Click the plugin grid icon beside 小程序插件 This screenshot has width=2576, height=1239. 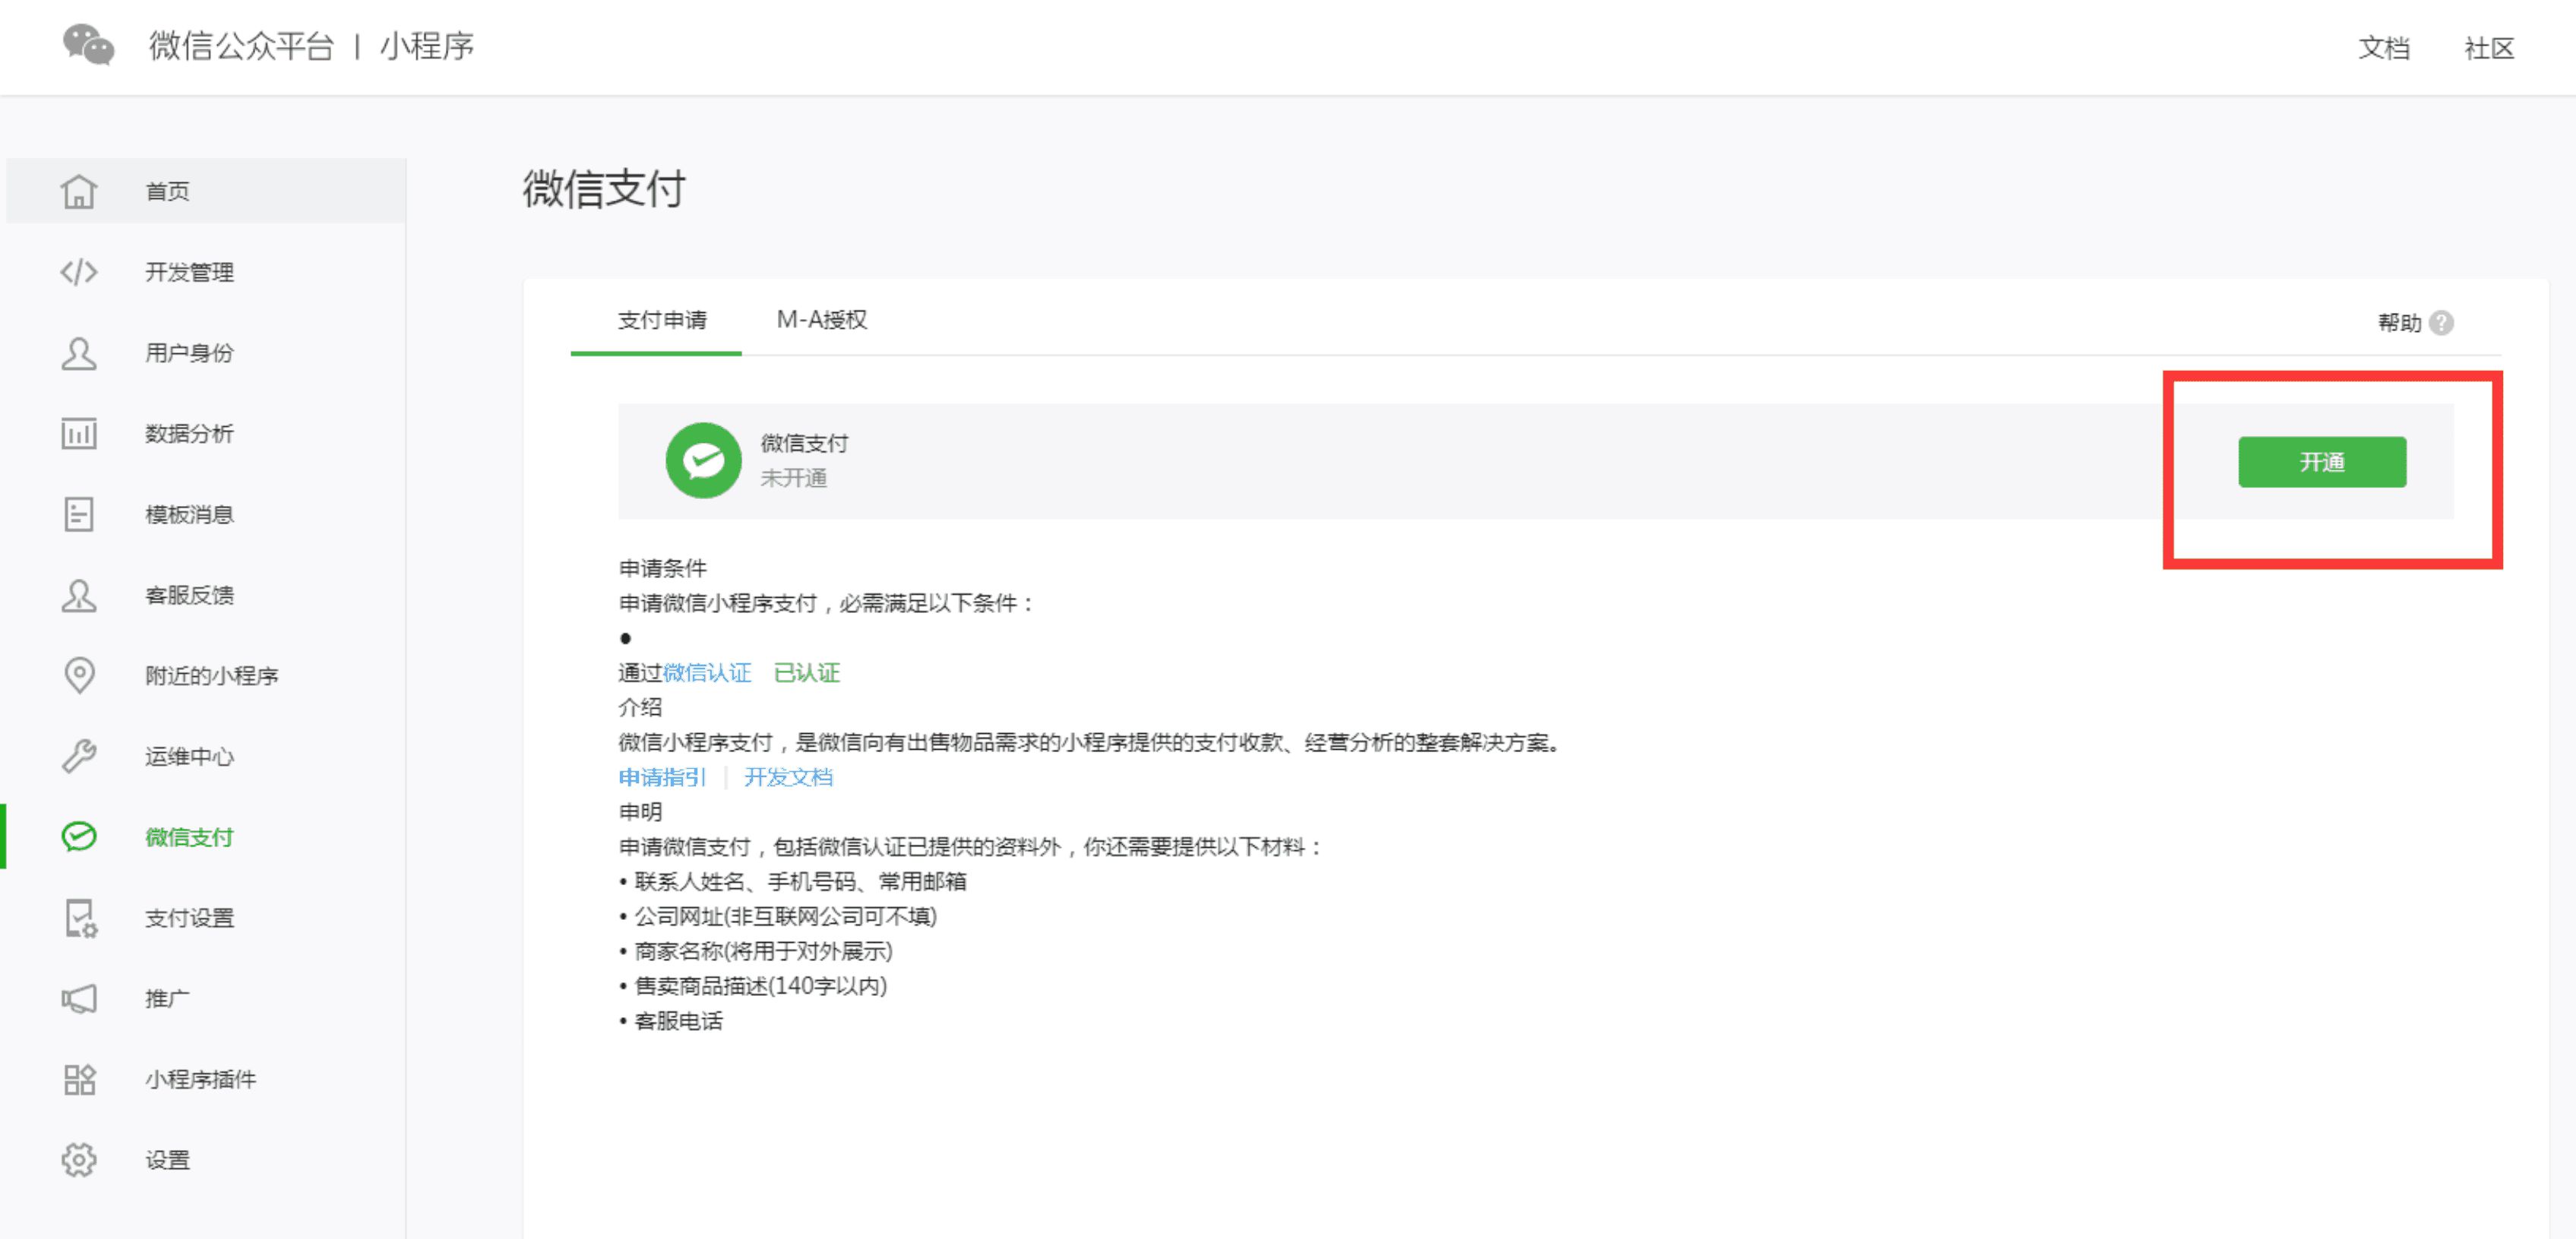(79, 1080)
